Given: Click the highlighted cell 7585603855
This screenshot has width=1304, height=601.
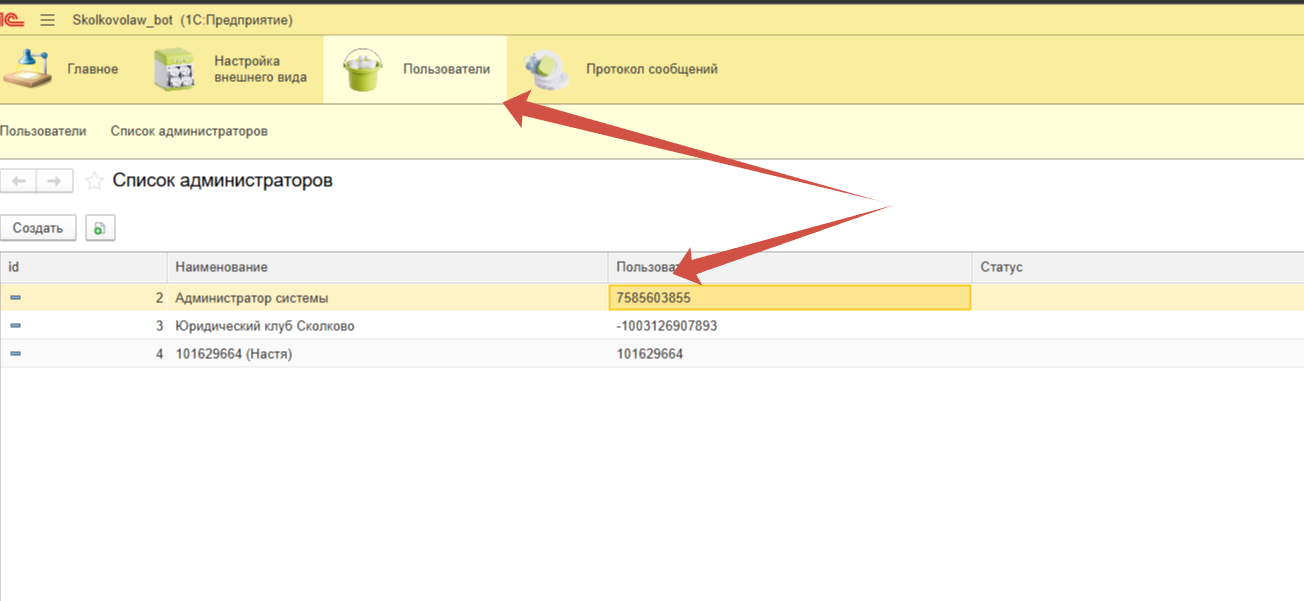Looking at the screenshot, I should point(788,298).
